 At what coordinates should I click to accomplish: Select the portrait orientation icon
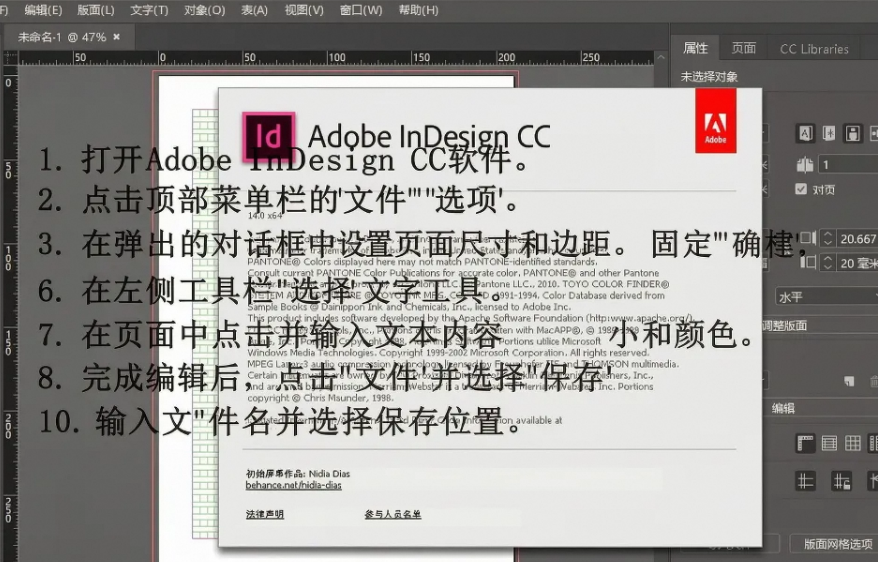(853, 133)
